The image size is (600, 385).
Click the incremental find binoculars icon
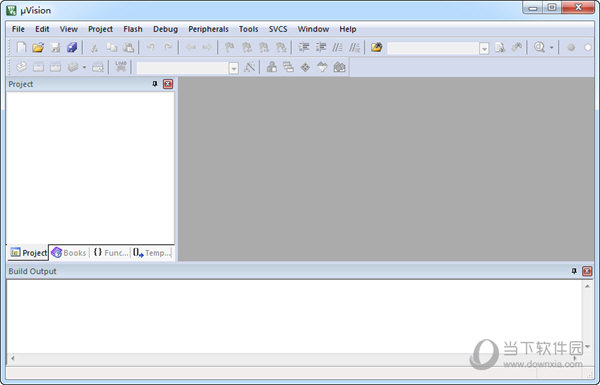tap(517, 47)
